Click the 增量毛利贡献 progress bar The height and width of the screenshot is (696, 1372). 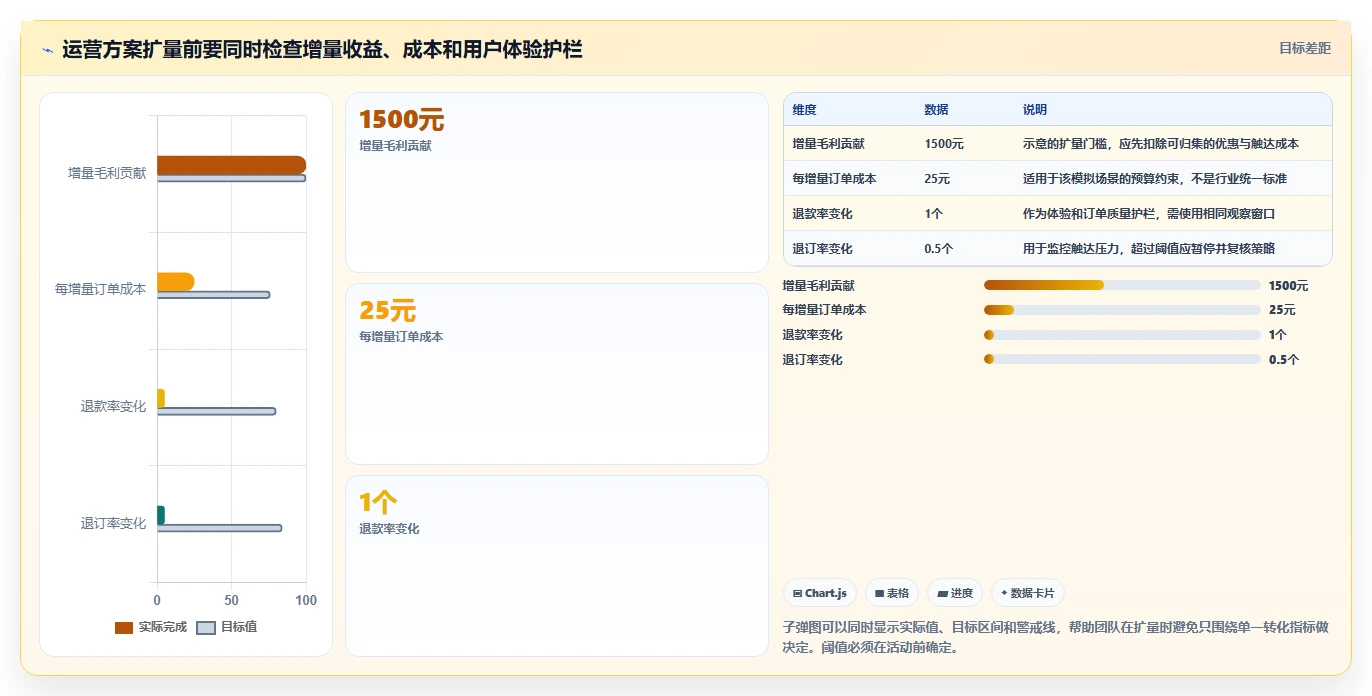tap(1122, 286)
